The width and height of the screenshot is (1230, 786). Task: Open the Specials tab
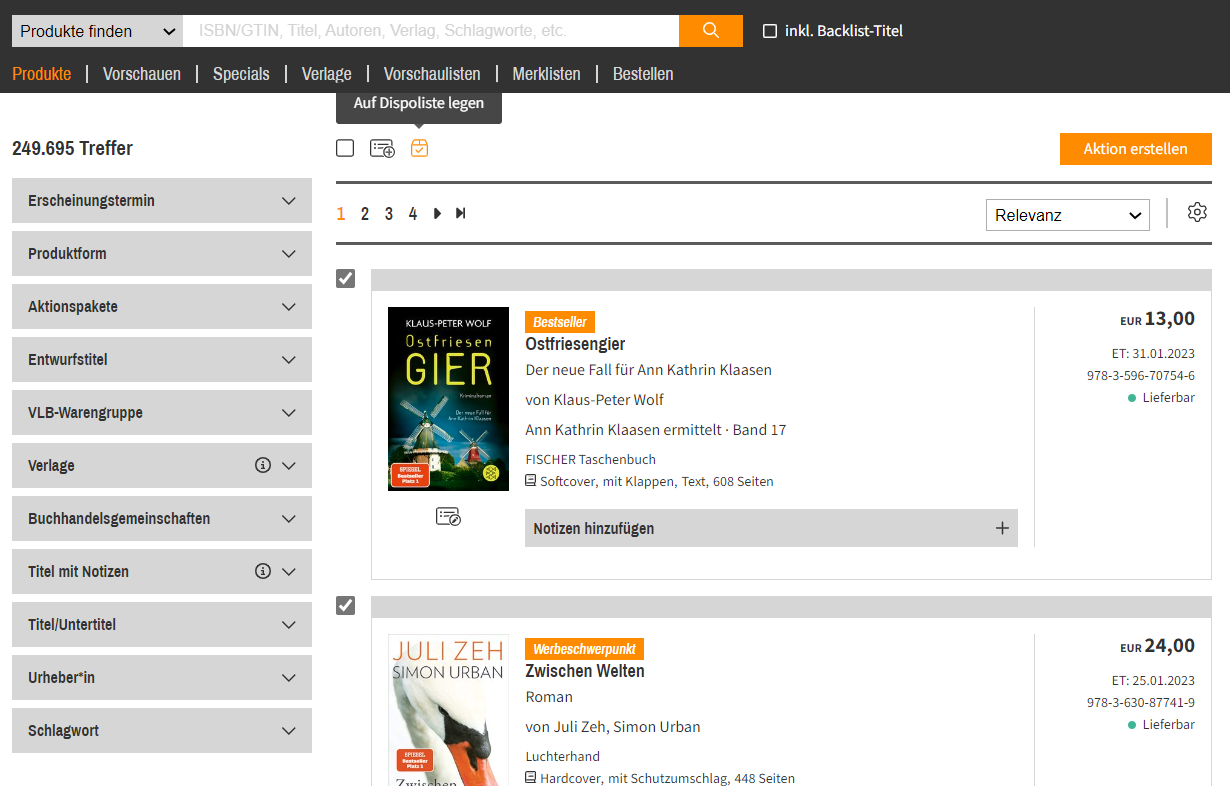(241, 74)
